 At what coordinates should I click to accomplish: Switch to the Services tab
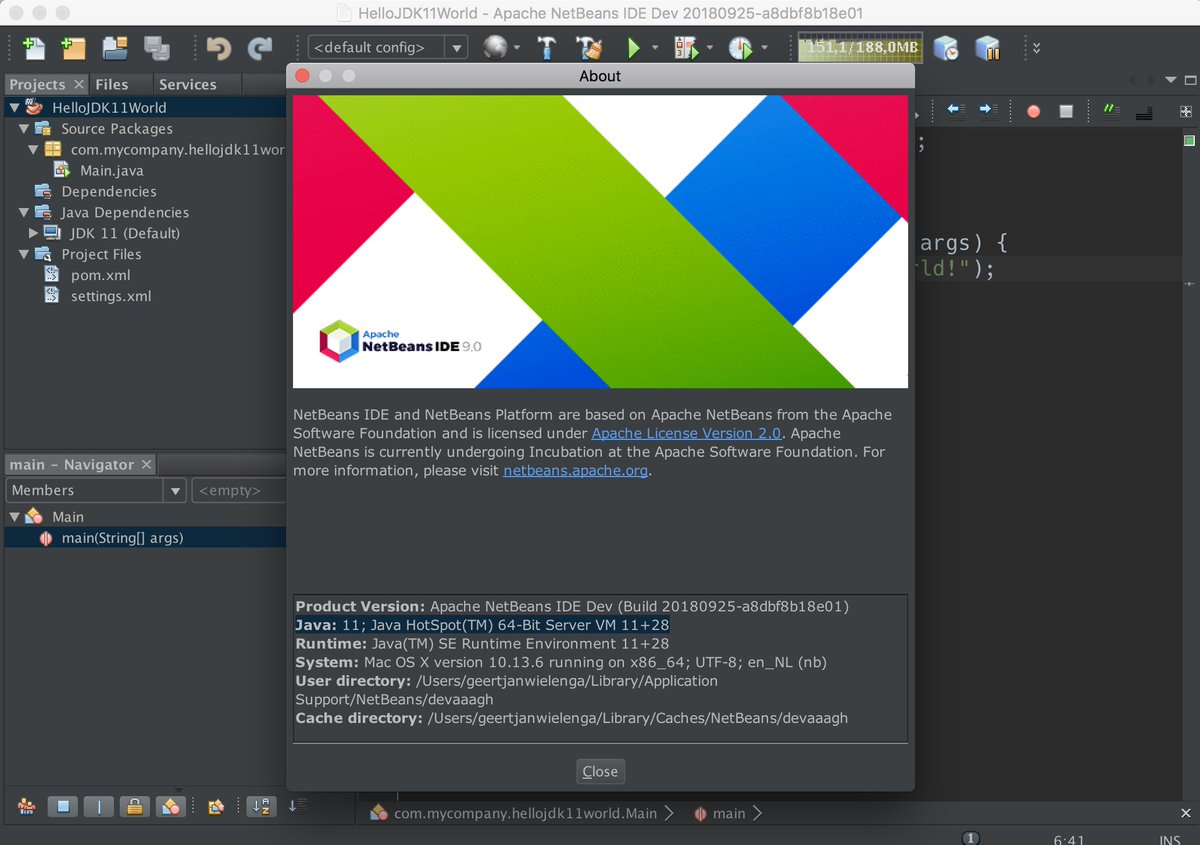[187, 85]
